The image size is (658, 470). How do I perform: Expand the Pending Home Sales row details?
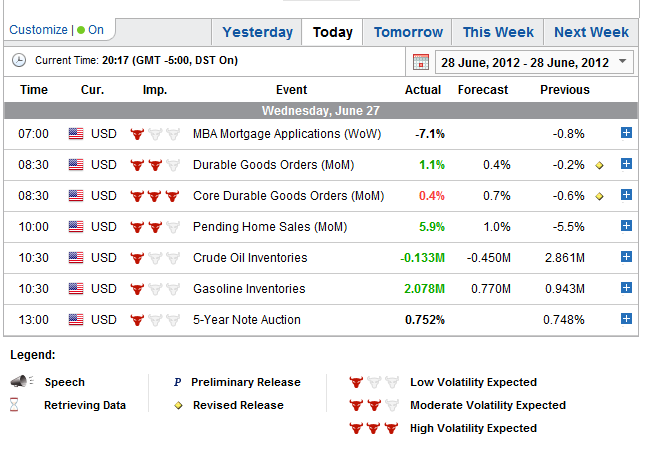(x=626, y=226)
